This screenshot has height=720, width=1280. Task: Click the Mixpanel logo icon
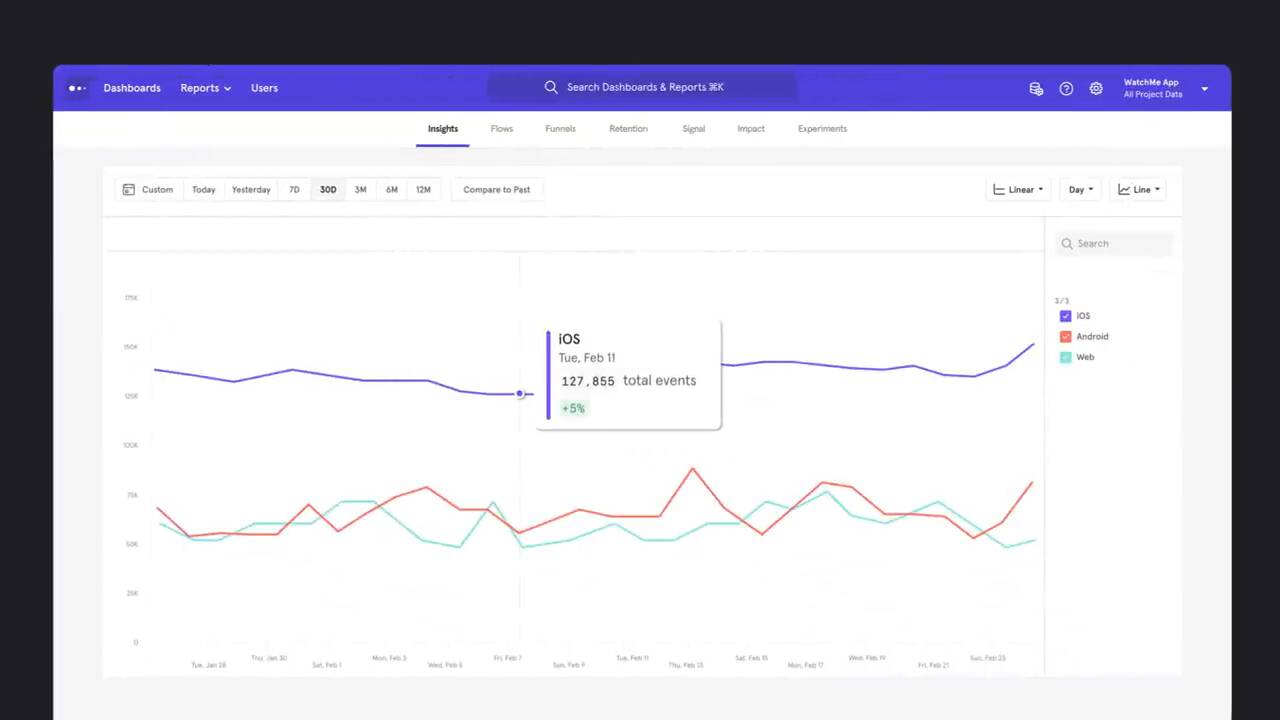pyautogui.click(x=77, y=88)
